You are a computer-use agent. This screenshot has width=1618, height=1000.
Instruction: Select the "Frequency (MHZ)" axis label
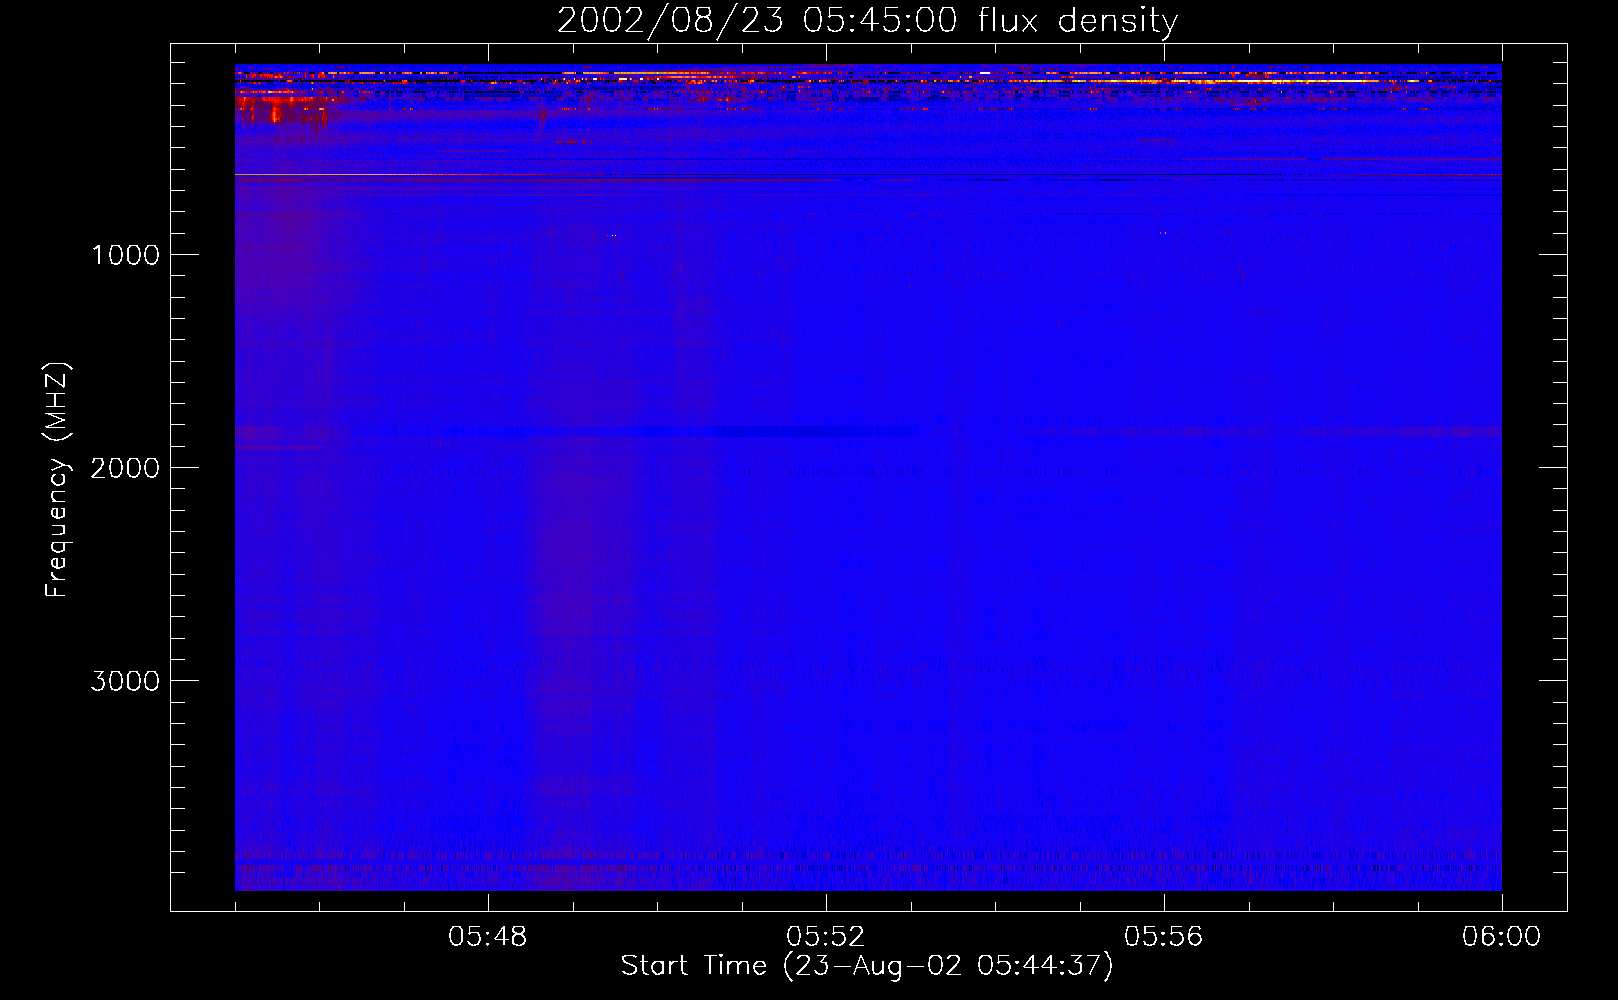click(x=57, y=480)
